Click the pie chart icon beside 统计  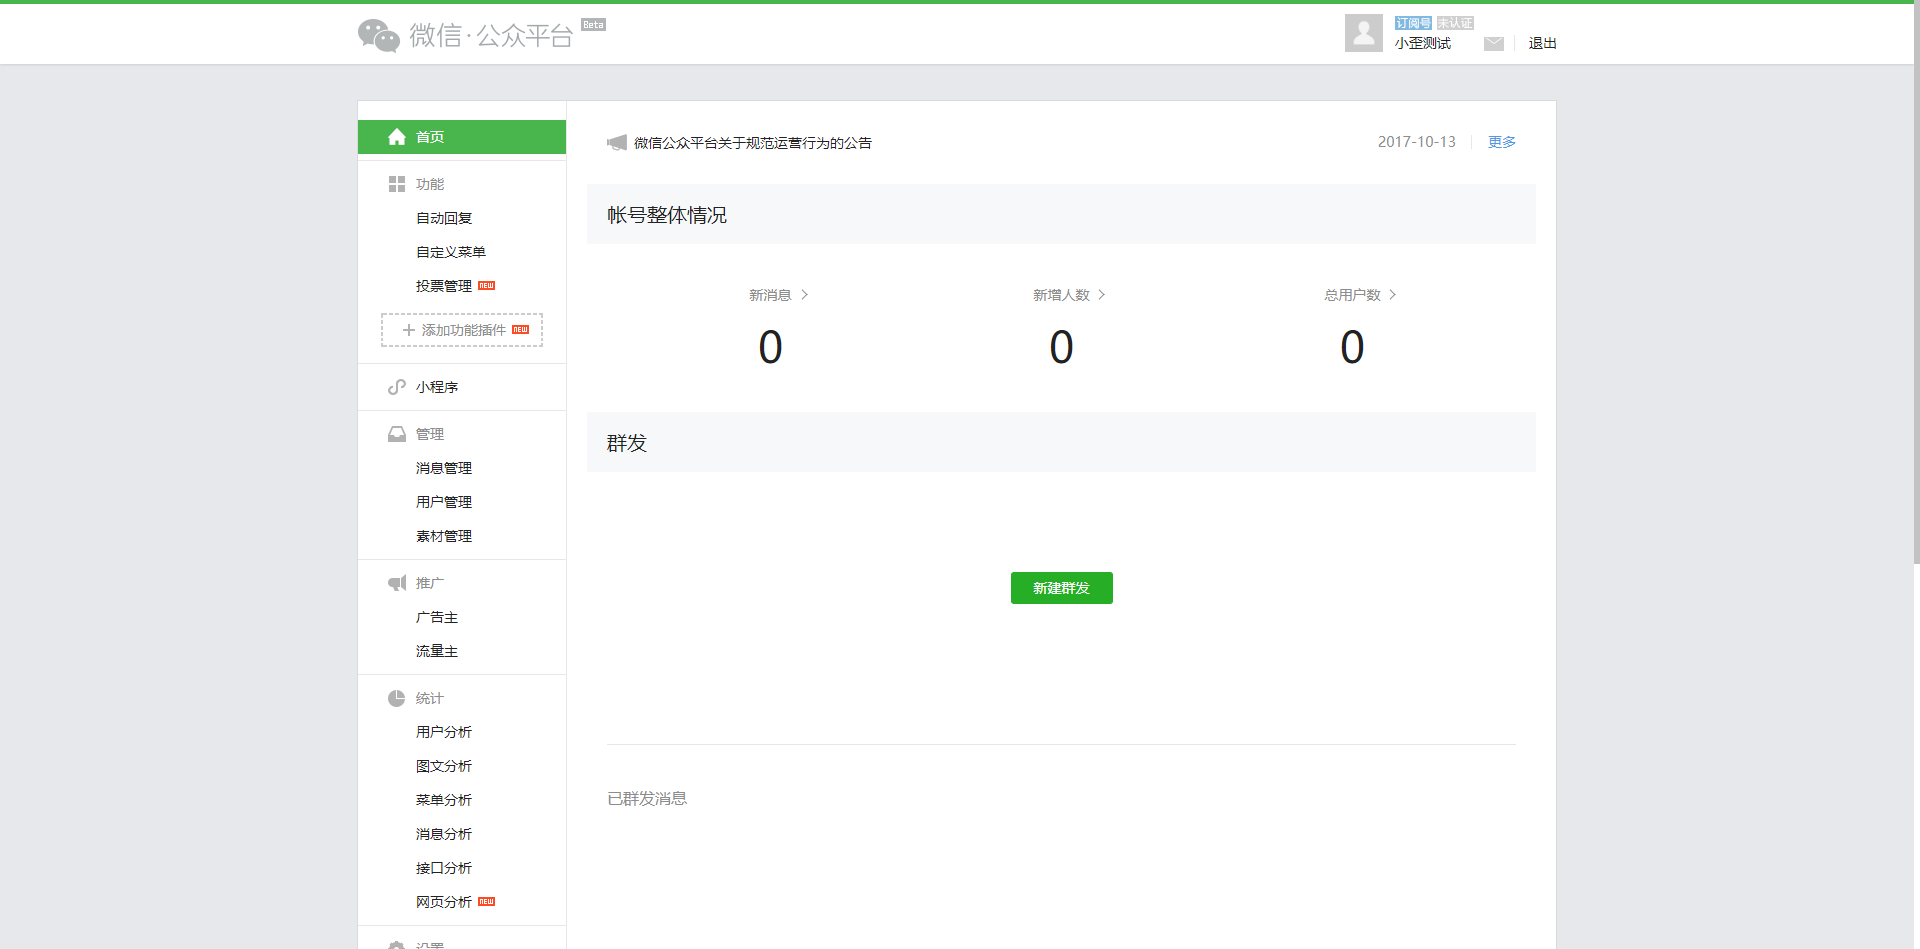click(397, 698)
